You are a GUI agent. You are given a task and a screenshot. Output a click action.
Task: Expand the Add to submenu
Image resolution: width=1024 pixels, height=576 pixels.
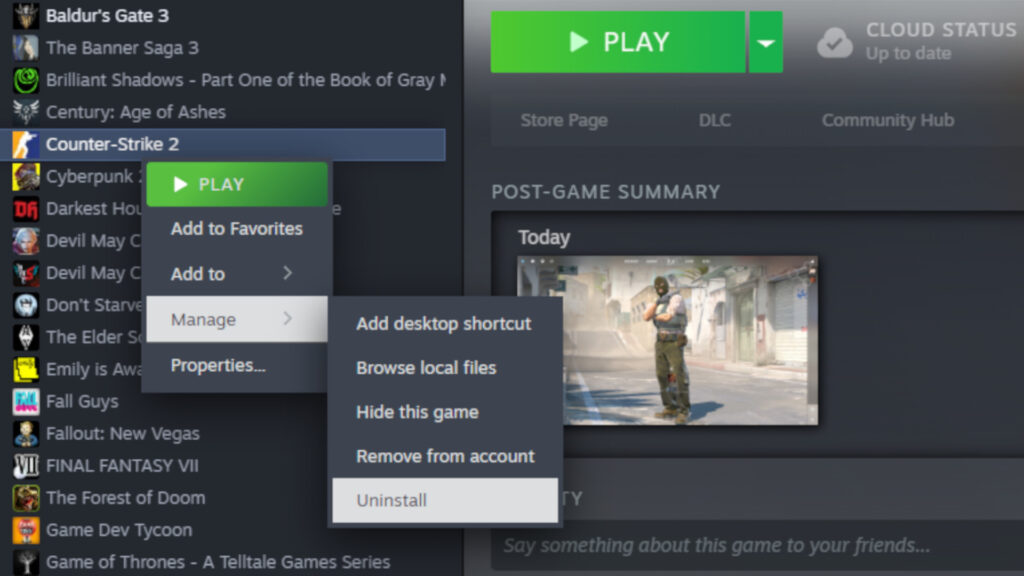237,273
